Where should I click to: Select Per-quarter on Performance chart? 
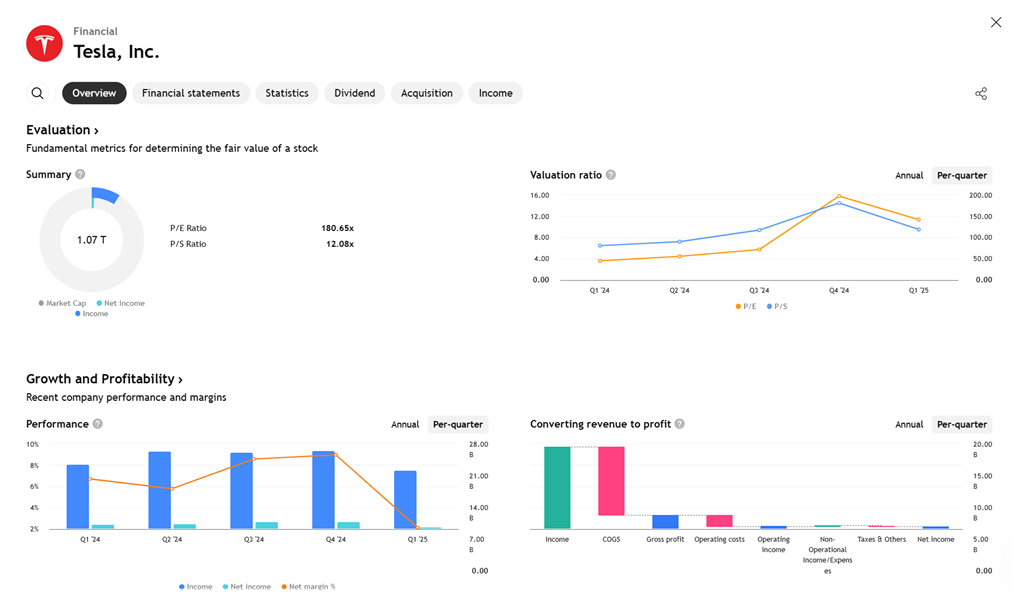click(458, 425)
